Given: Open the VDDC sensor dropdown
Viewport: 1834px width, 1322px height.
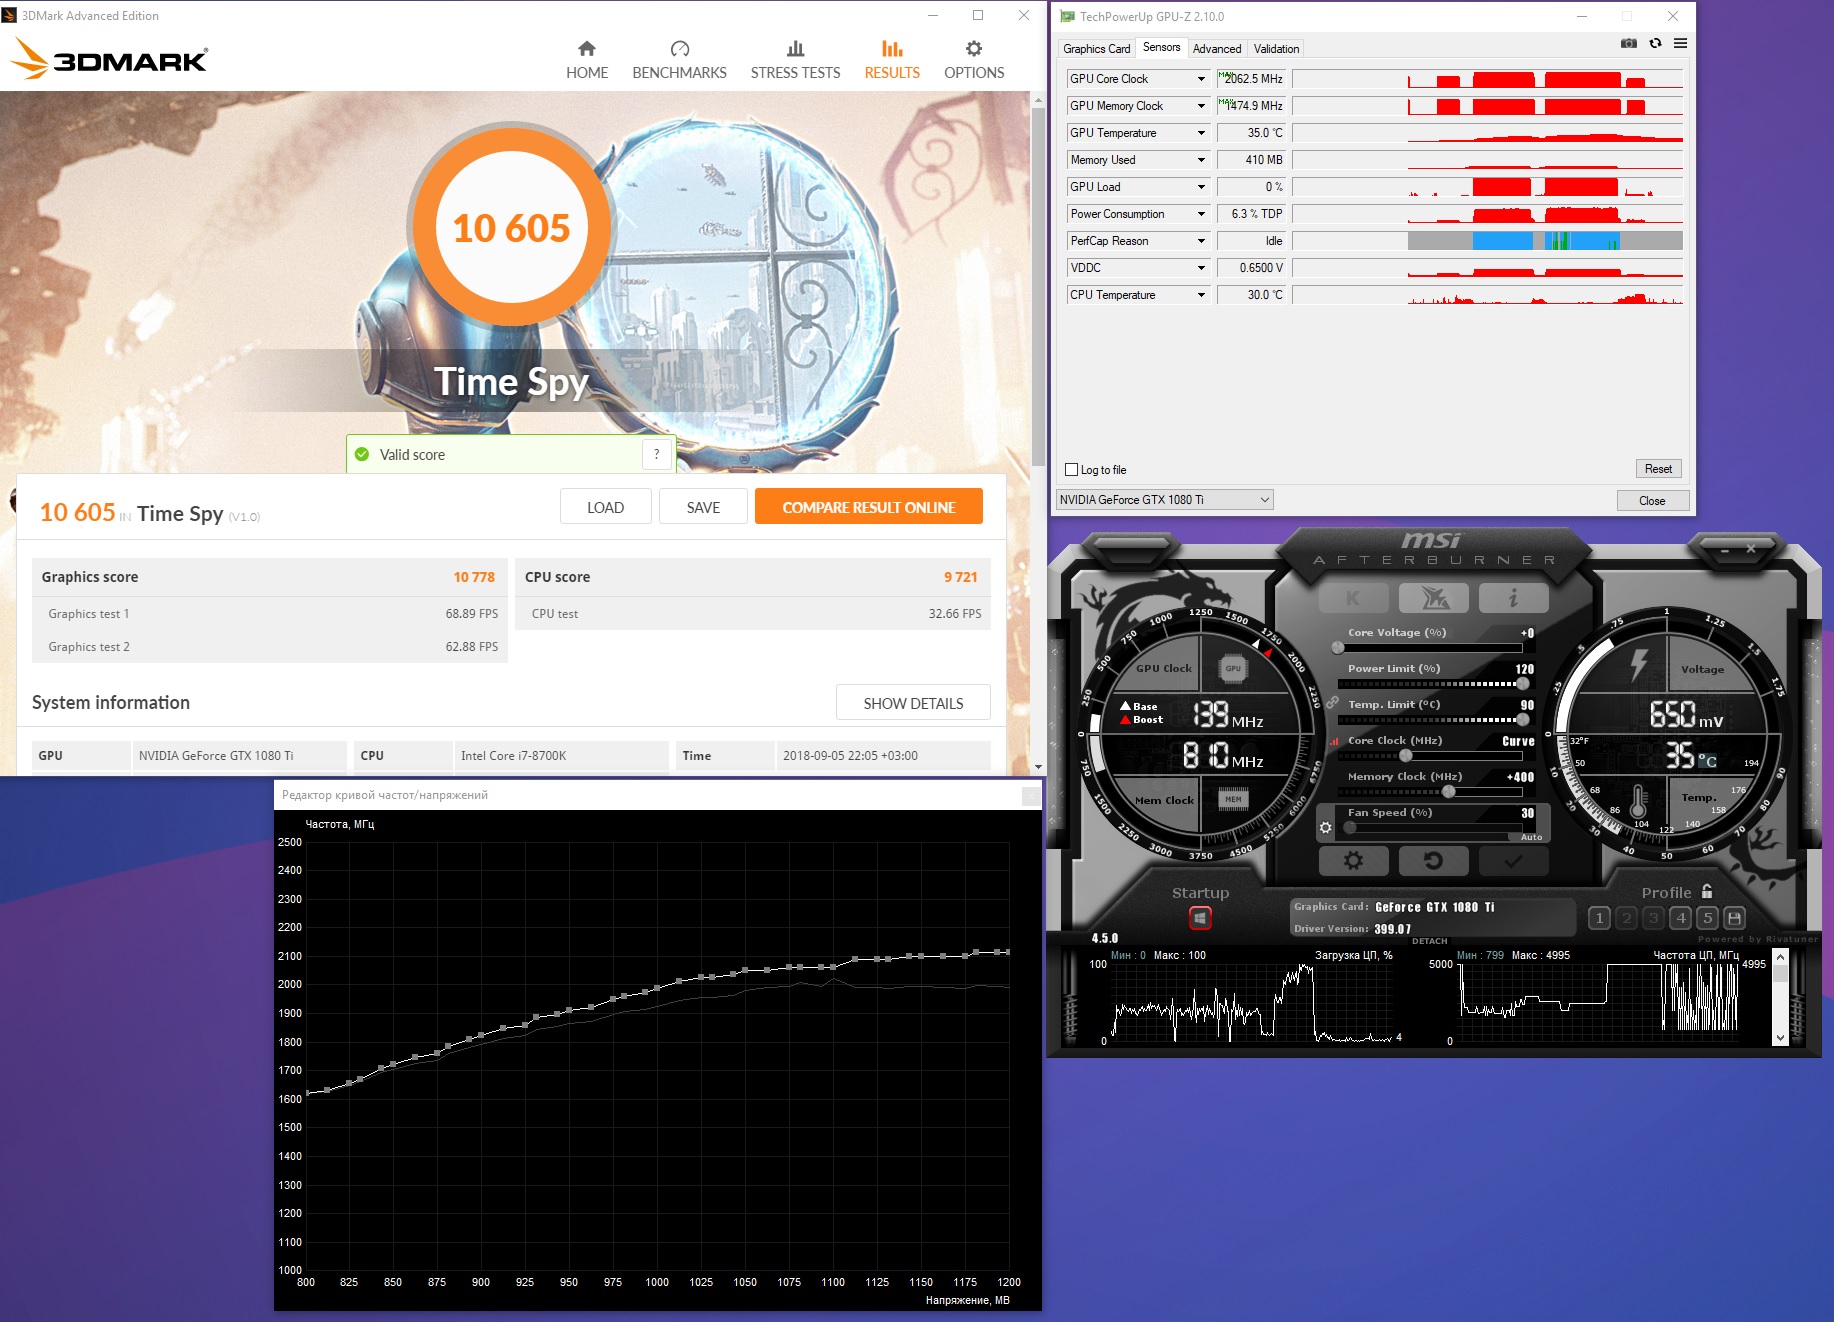Looking at the screenshot, I should [x=1201, y=268].
